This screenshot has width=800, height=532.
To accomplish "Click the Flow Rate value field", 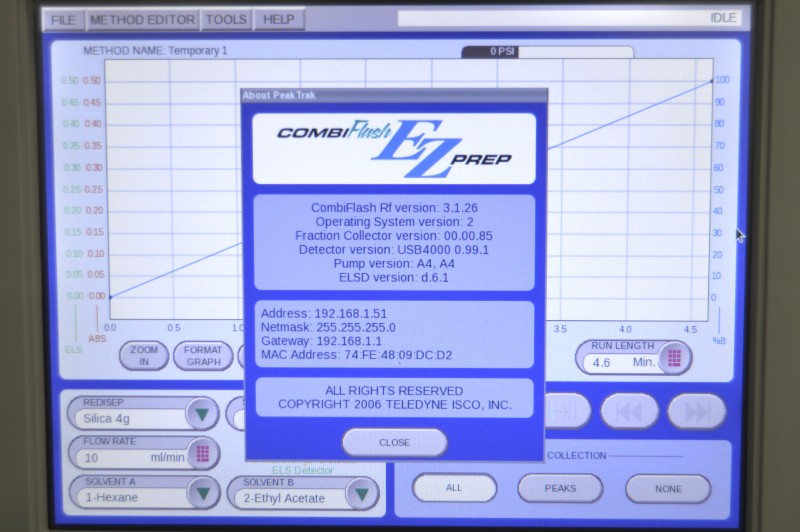I will (130, 456).
